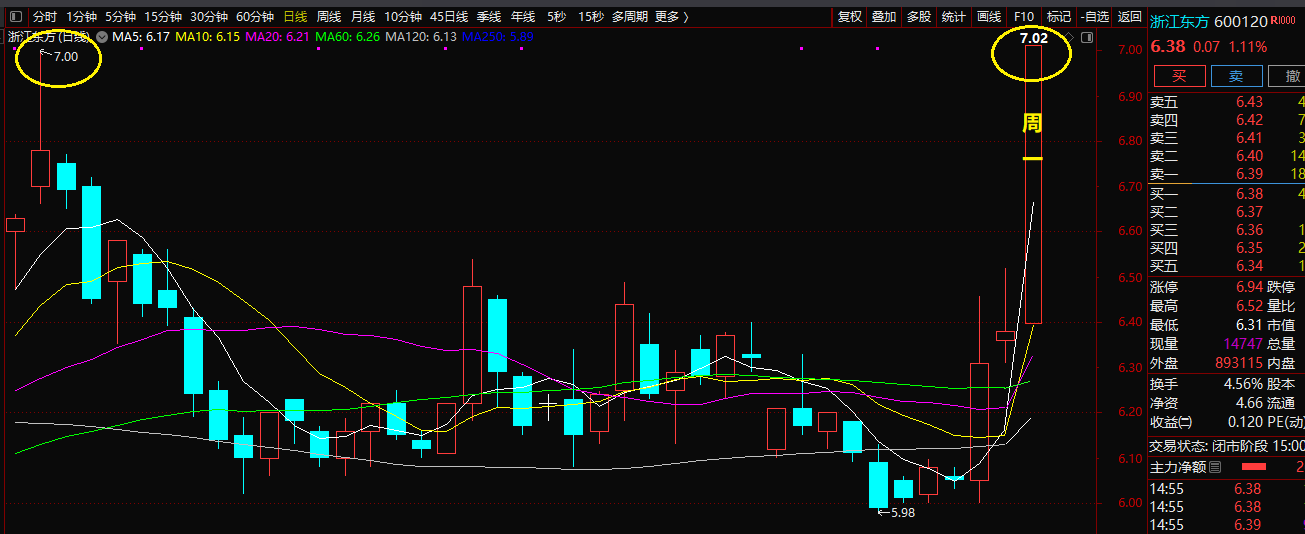
Task: Click 外盘 value 893115
Action: click(x=1239, y=363)
